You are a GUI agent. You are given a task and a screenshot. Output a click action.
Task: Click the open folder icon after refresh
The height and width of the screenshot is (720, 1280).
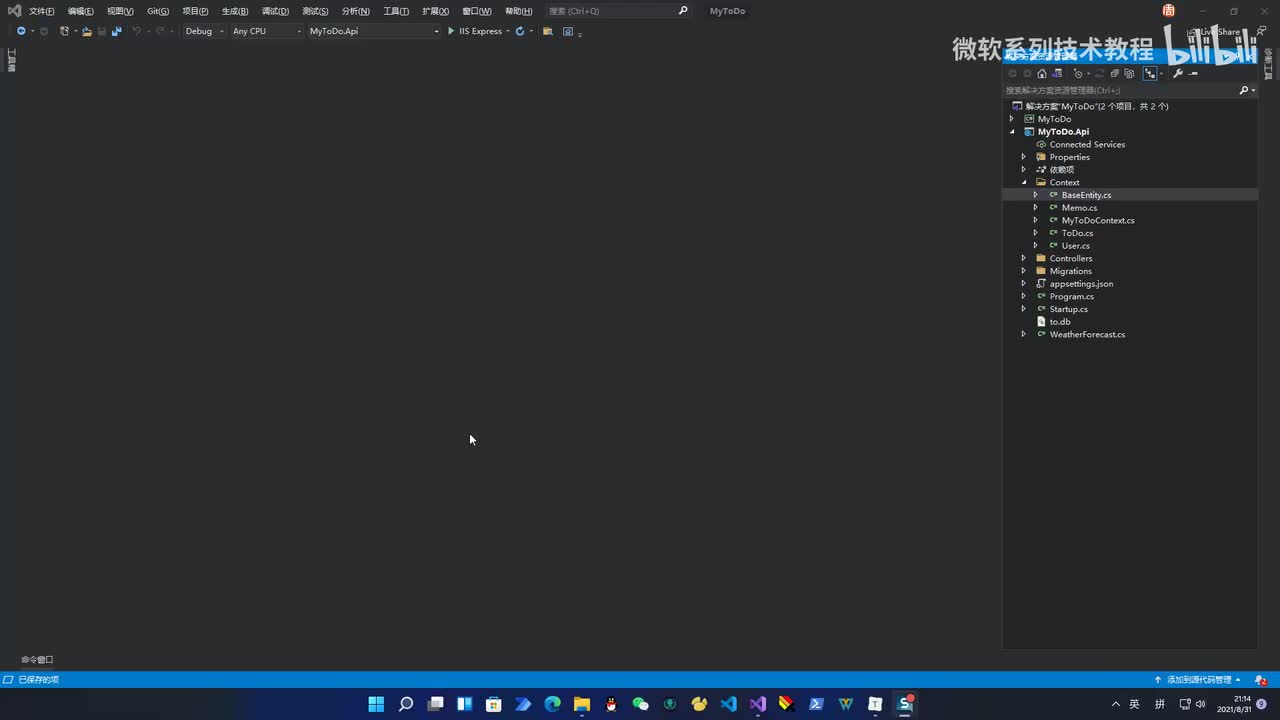pyautogui.click(x=548, y=31)
